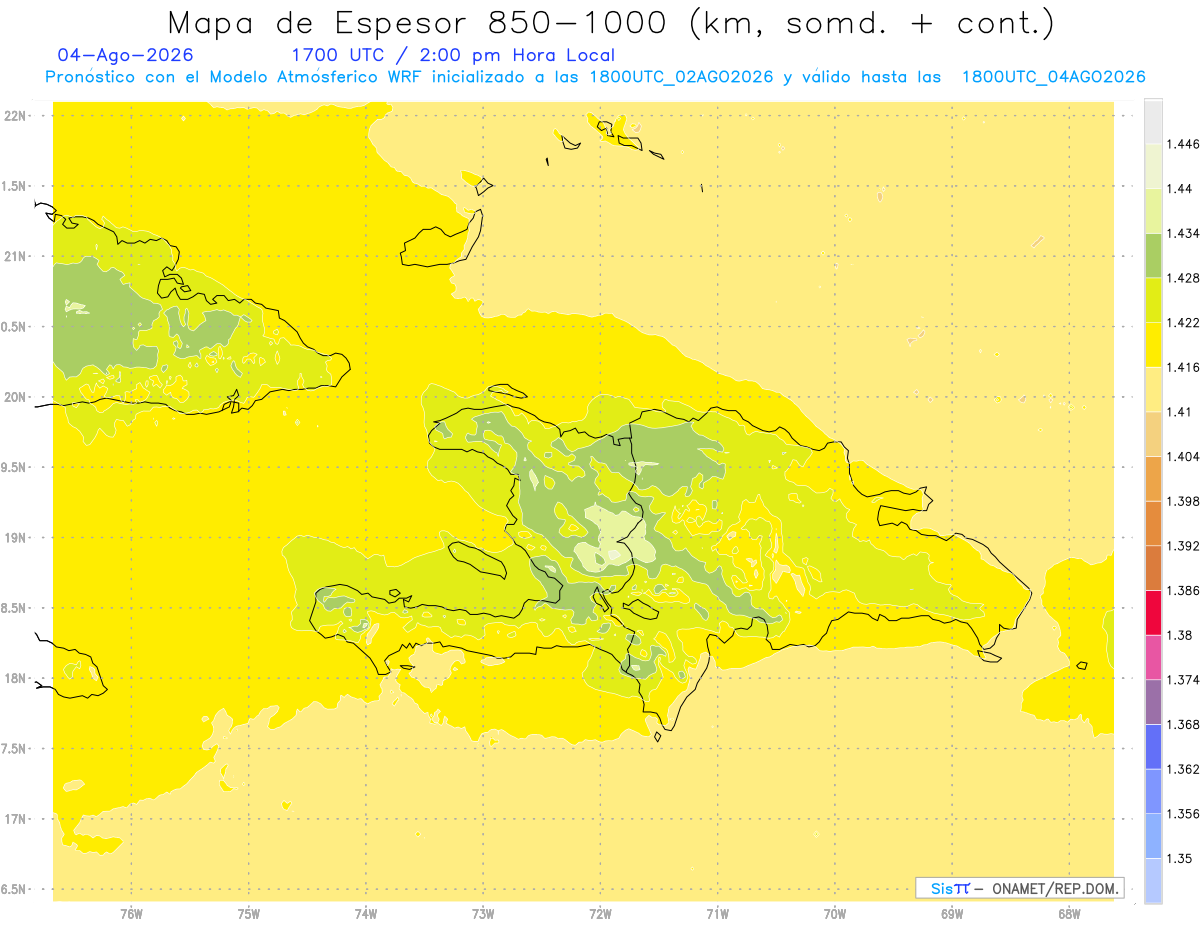Click the legend value '1.356'
Screen dimensions: 1200x927
pos(1183,814)
